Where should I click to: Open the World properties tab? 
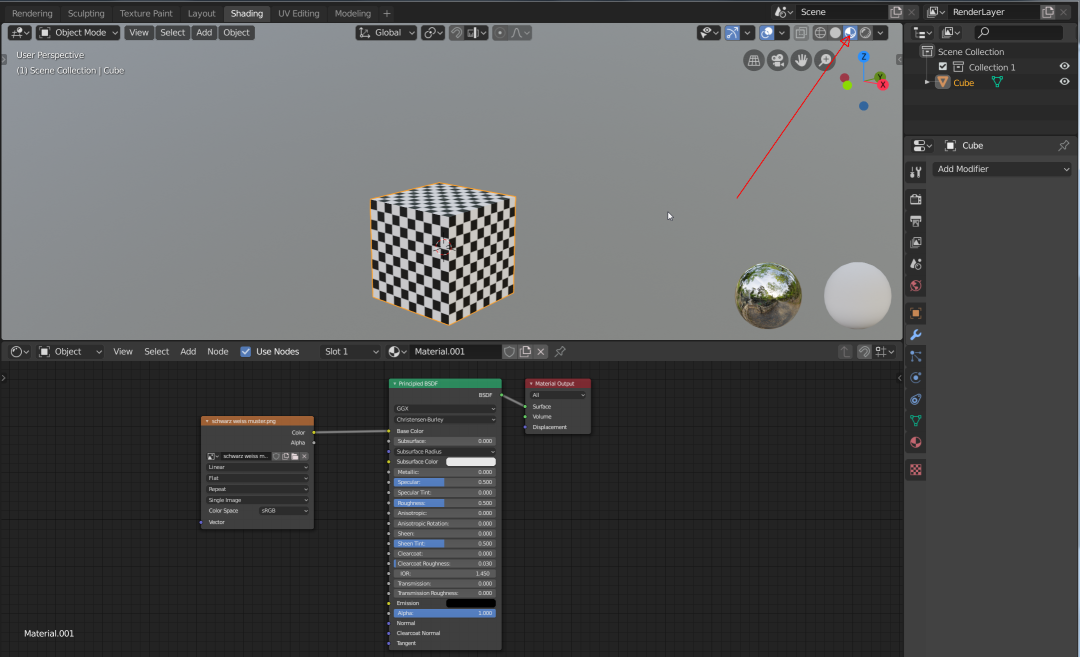coord(916,286)
